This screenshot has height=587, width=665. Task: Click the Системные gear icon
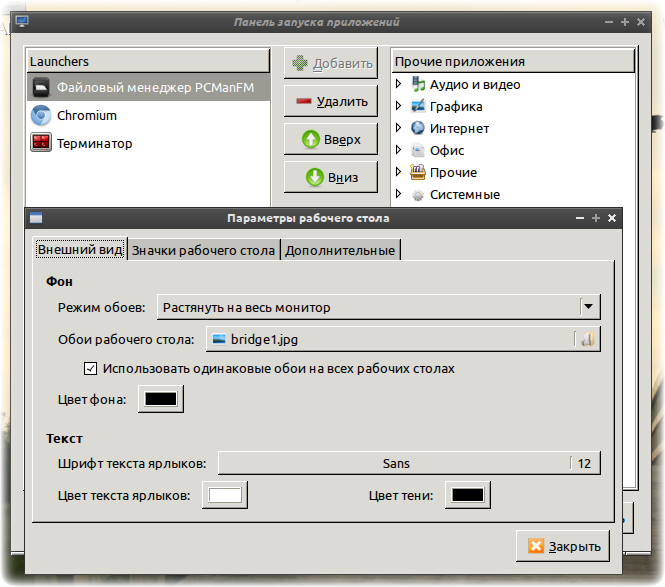pyautogui.click(x=418, y=195)
